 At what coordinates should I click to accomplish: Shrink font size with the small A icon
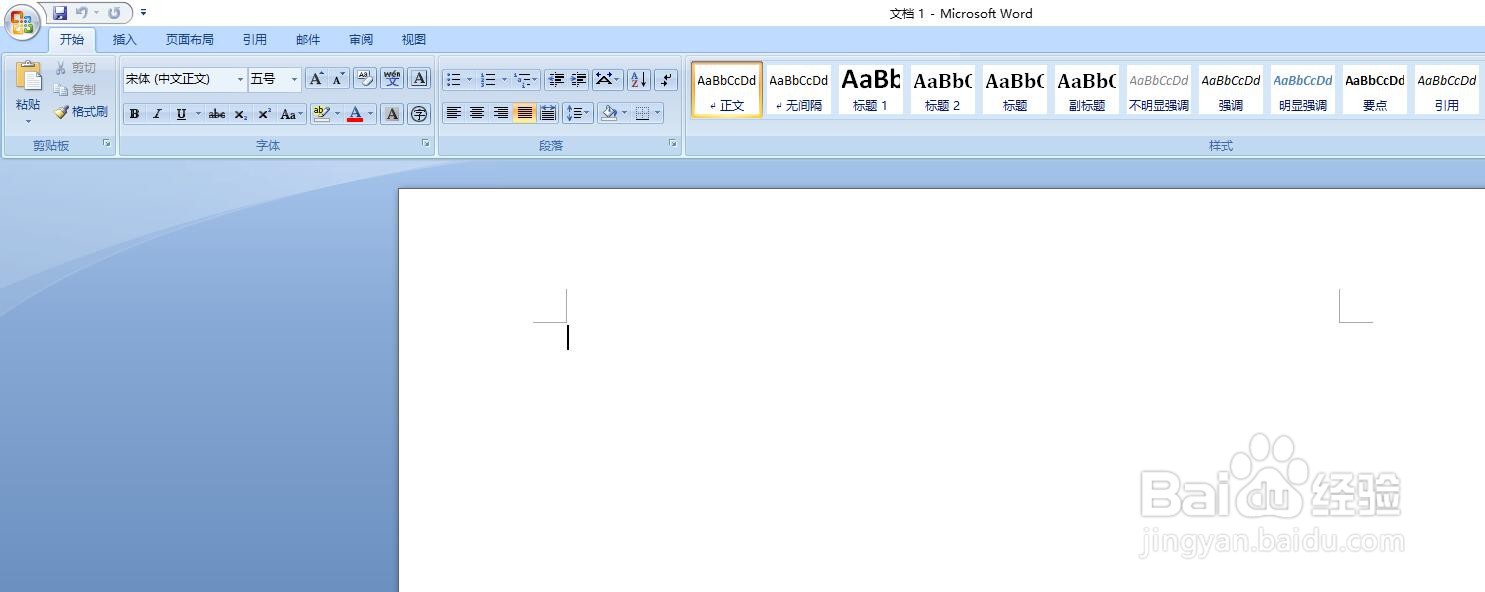[x=339, y=79]
